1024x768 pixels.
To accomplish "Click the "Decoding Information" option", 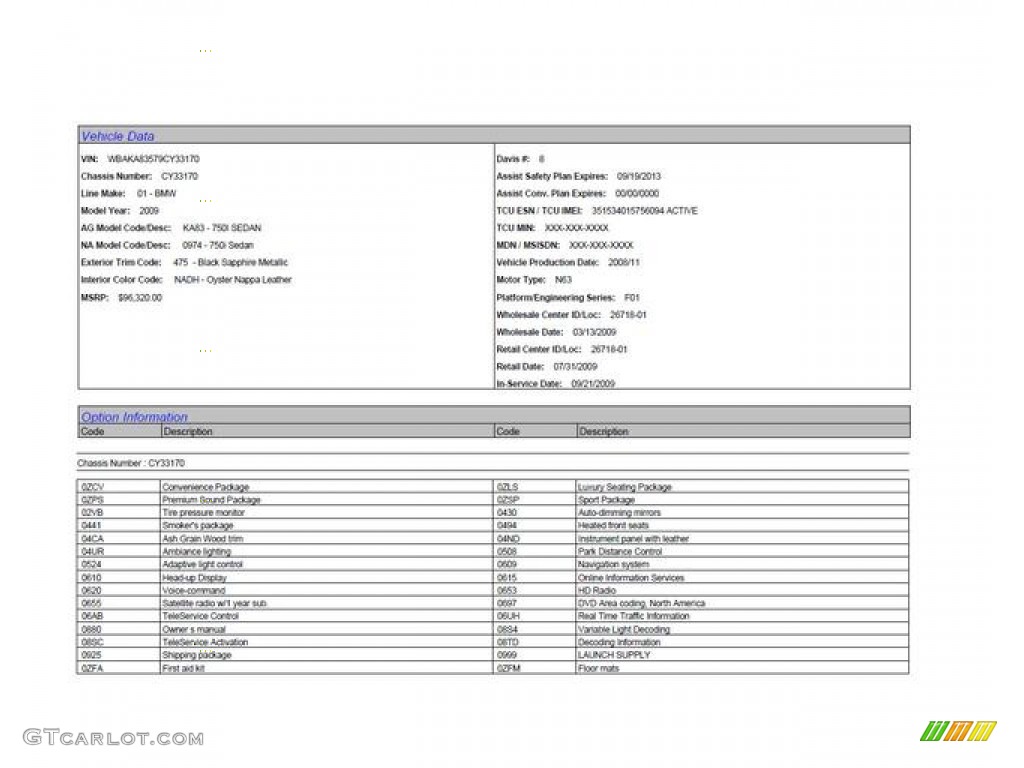I will click(619, 642).
